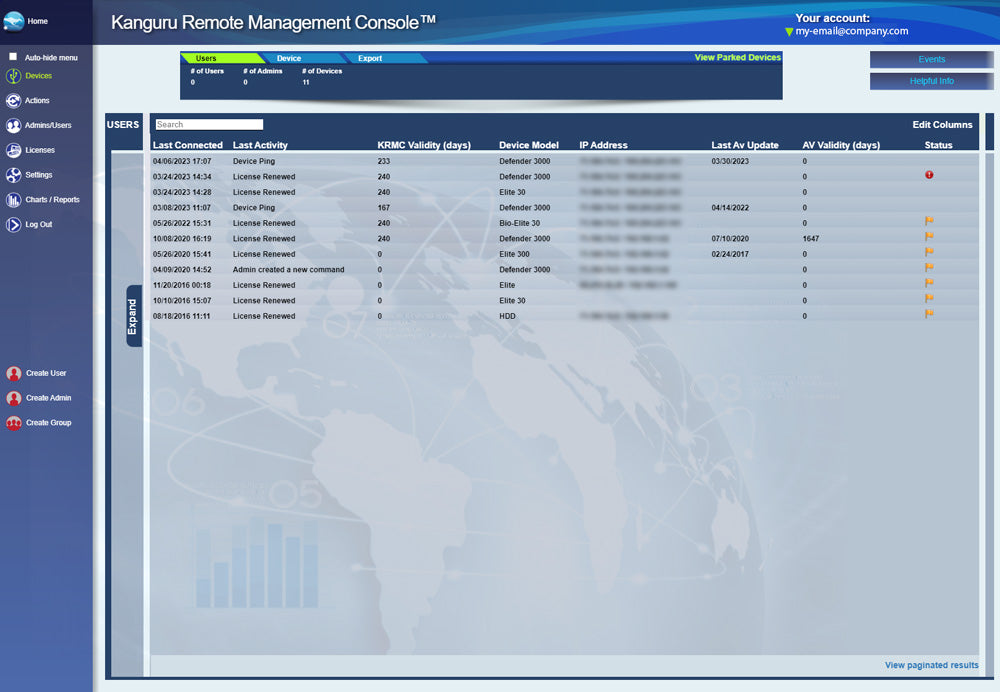Screen dimensions: 1000x692
Task: Click flag status icon for Bio-Elite 30 row
Action: pyautogui.click(x=929, y=221)
